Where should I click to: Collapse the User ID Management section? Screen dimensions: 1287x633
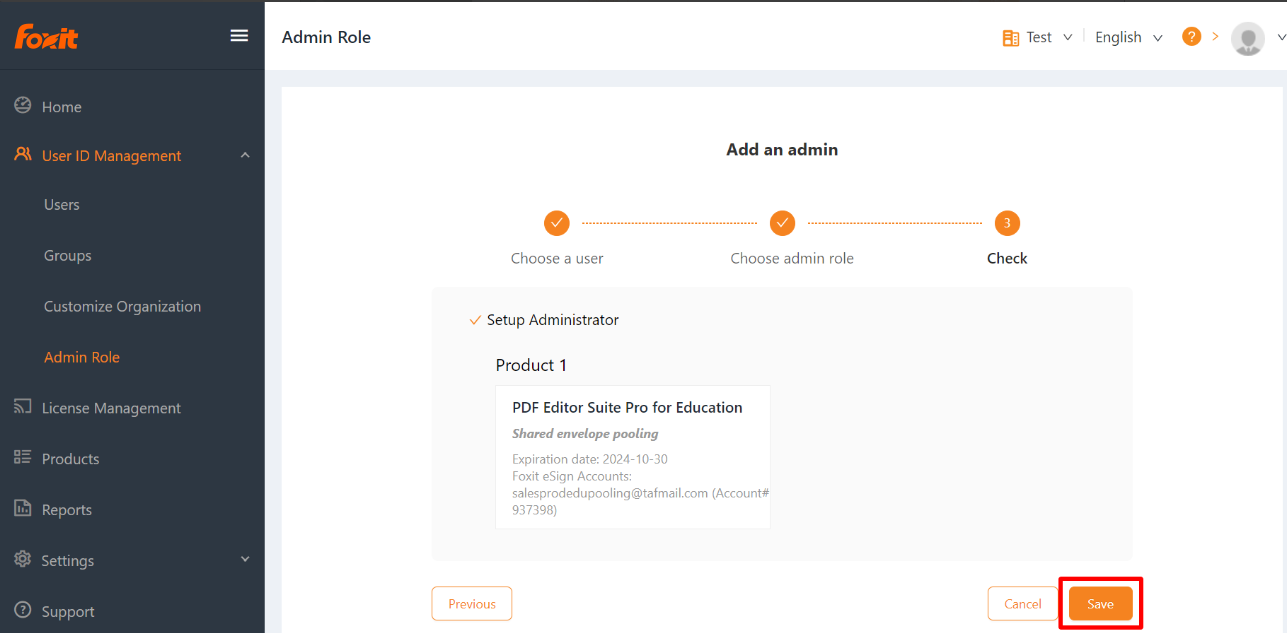point(245,155)
